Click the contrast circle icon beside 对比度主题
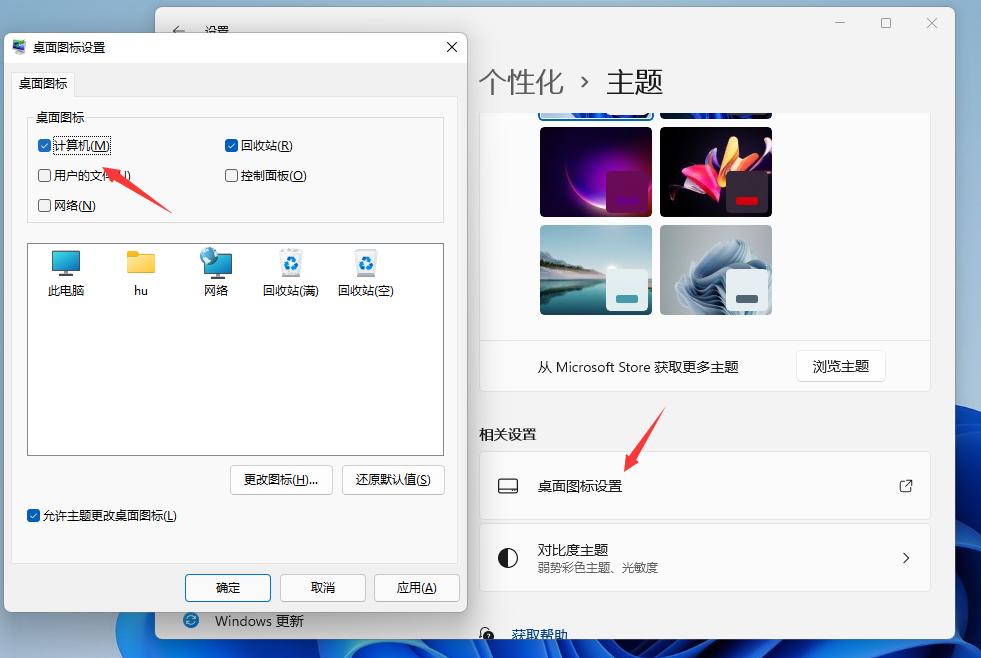The width and height of the screenshot is (981, 658). tap(508, 558)
